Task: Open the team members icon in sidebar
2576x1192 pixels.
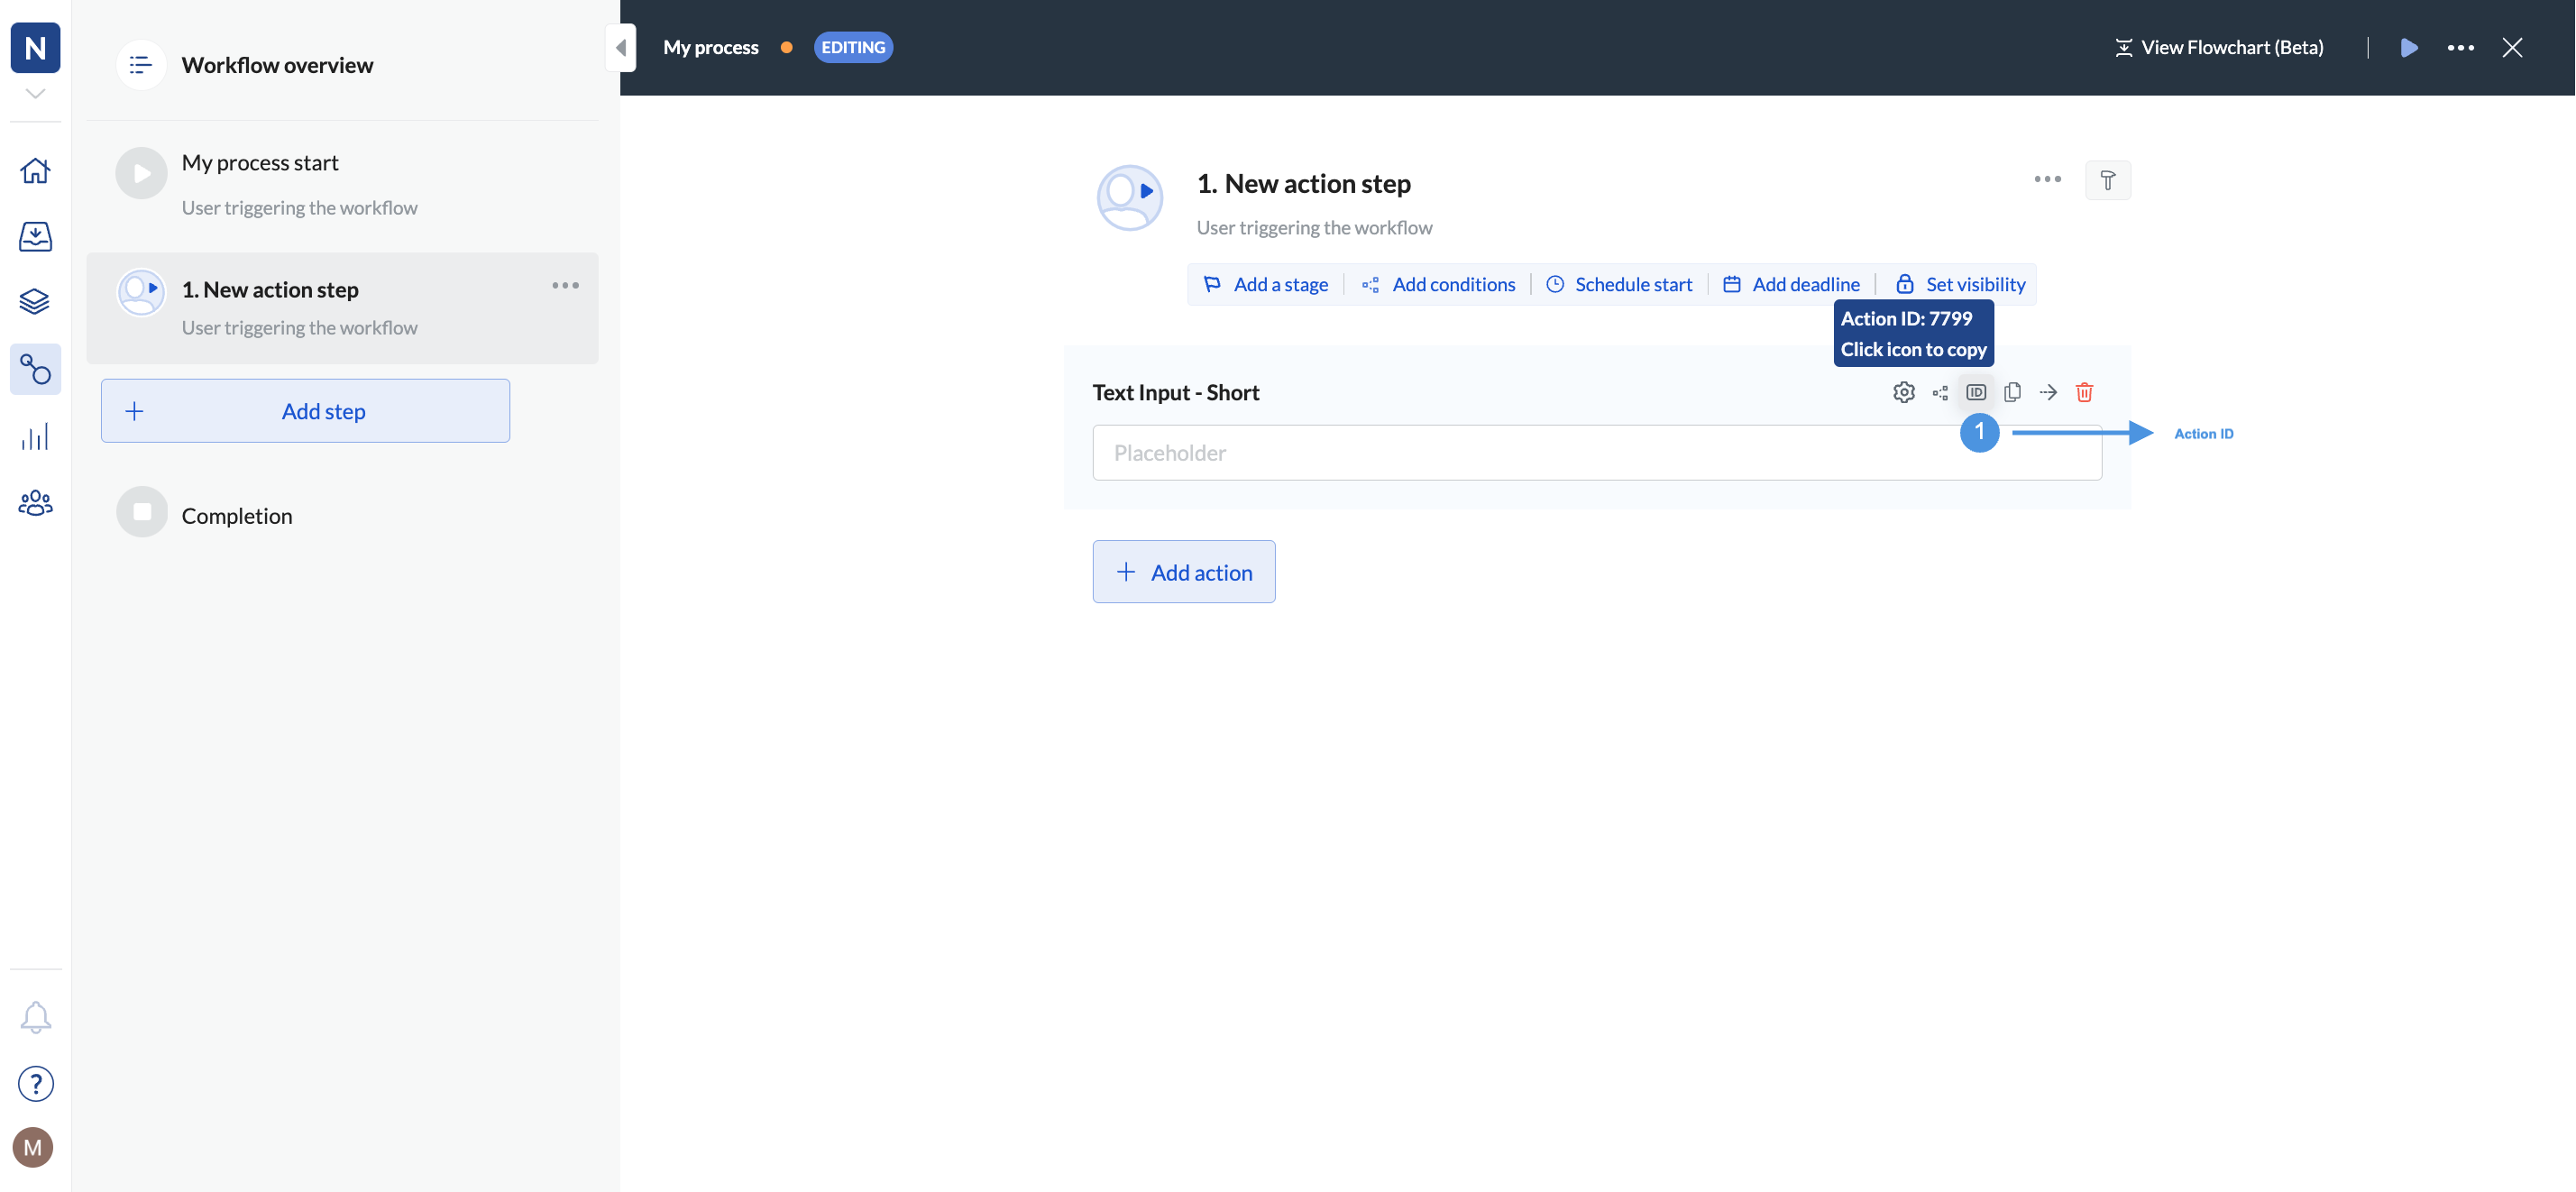Action: pyautogui.click(x=35, y=502)
